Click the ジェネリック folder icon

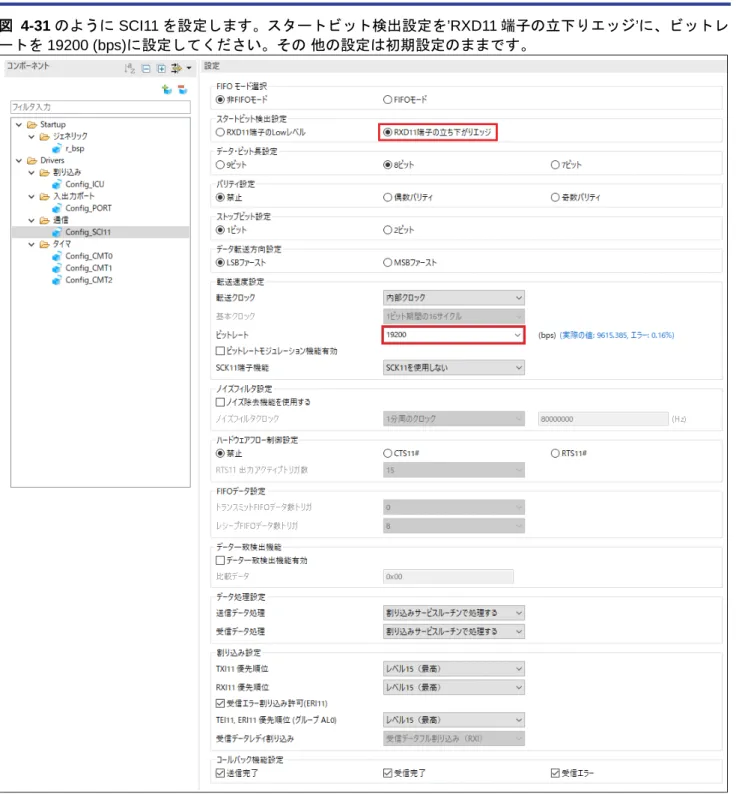(45, 137)
